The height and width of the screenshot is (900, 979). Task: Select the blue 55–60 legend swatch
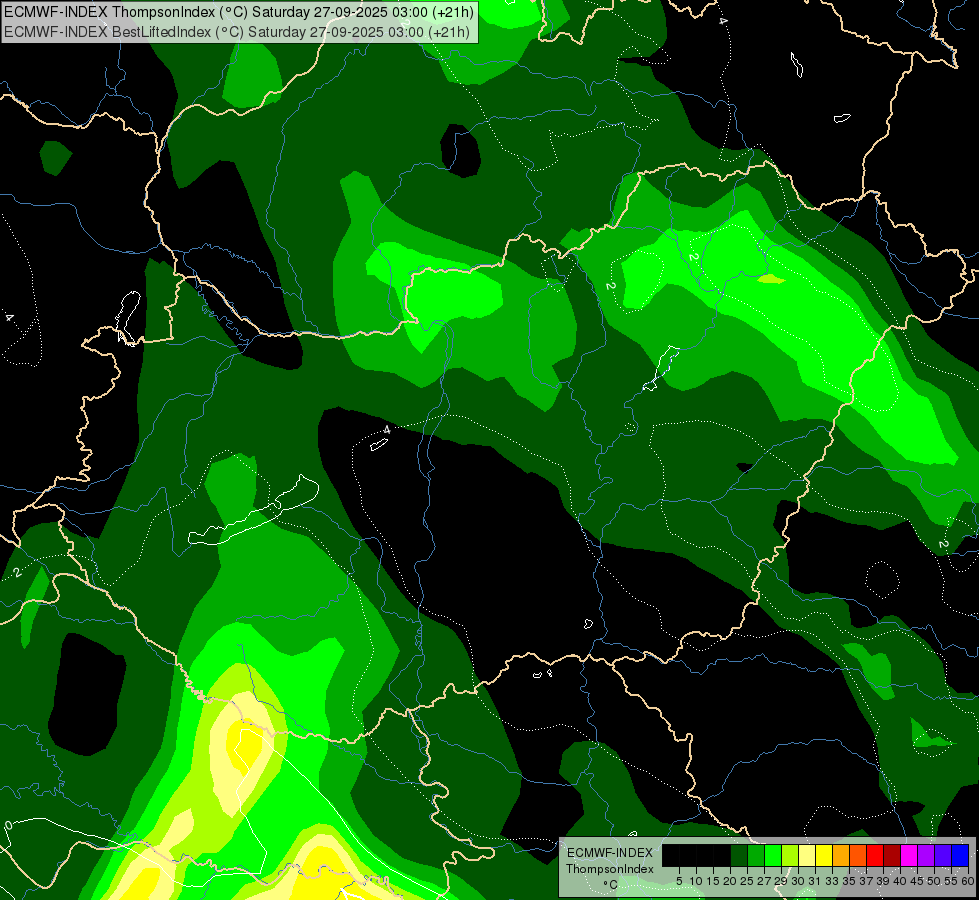point(960,855)
